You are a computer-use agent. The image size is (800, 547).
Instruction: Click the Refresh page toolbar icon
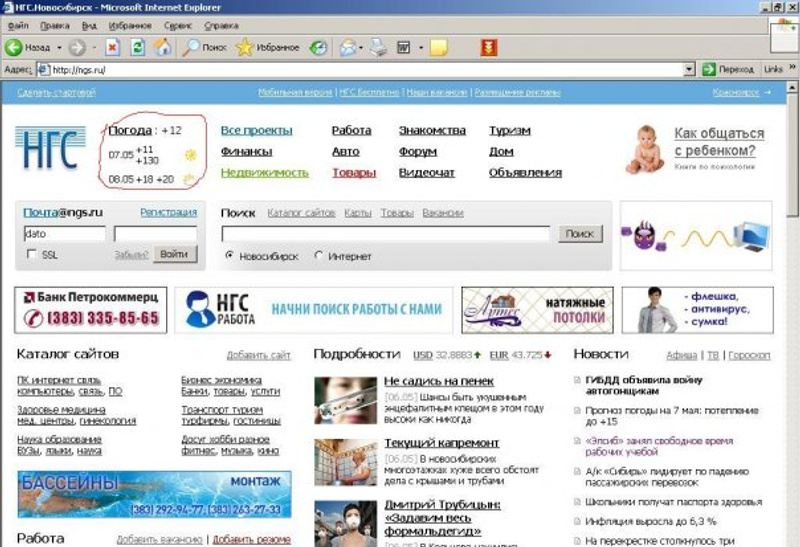click(x=137, y=47)
